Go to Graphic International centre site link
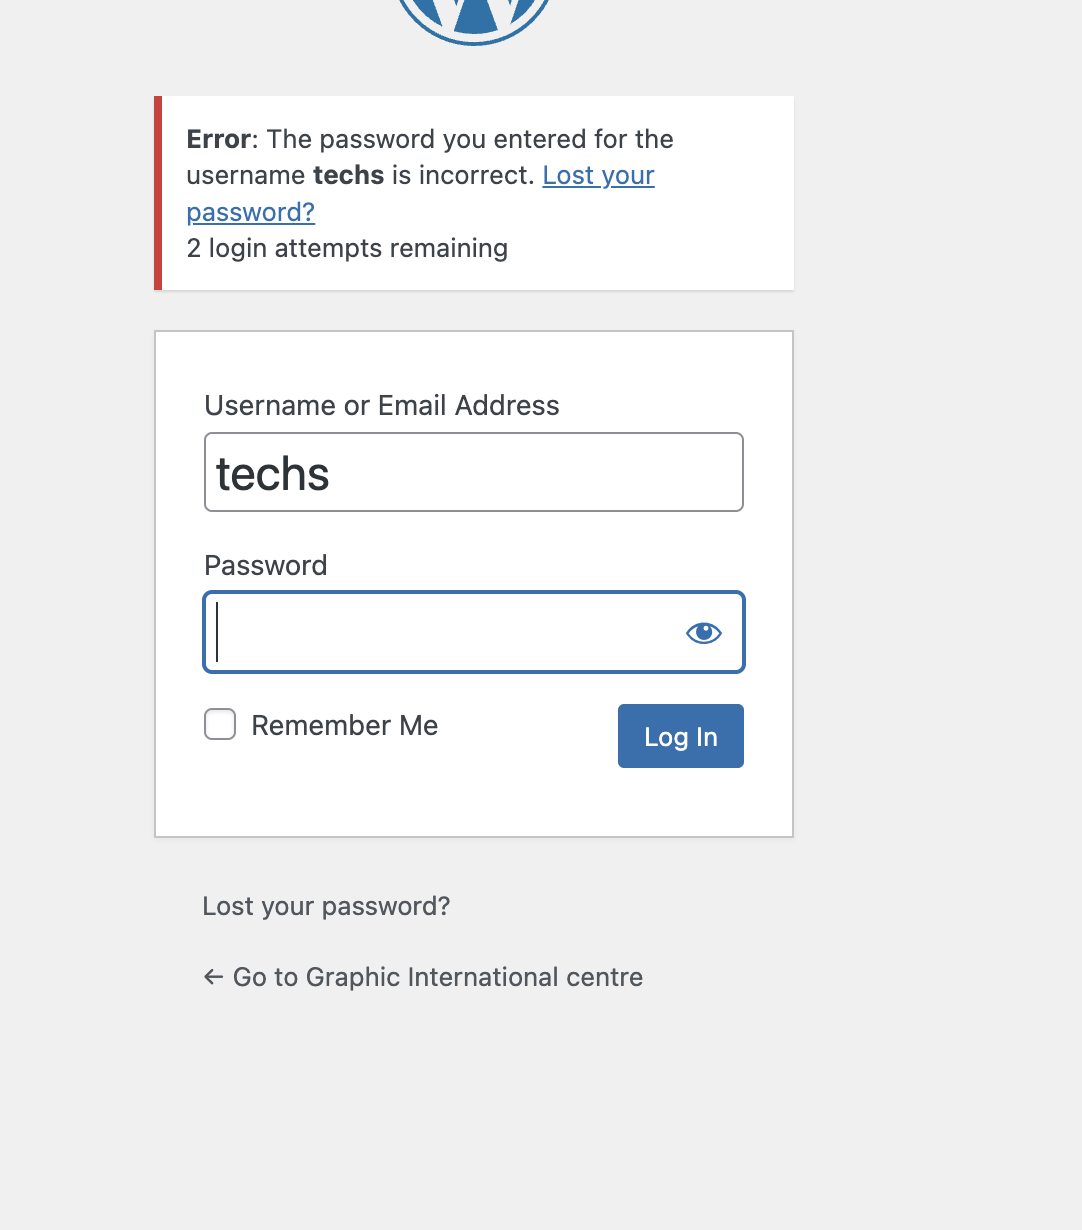Viewport: 1082px width, 1230px height. click(437, 977)
